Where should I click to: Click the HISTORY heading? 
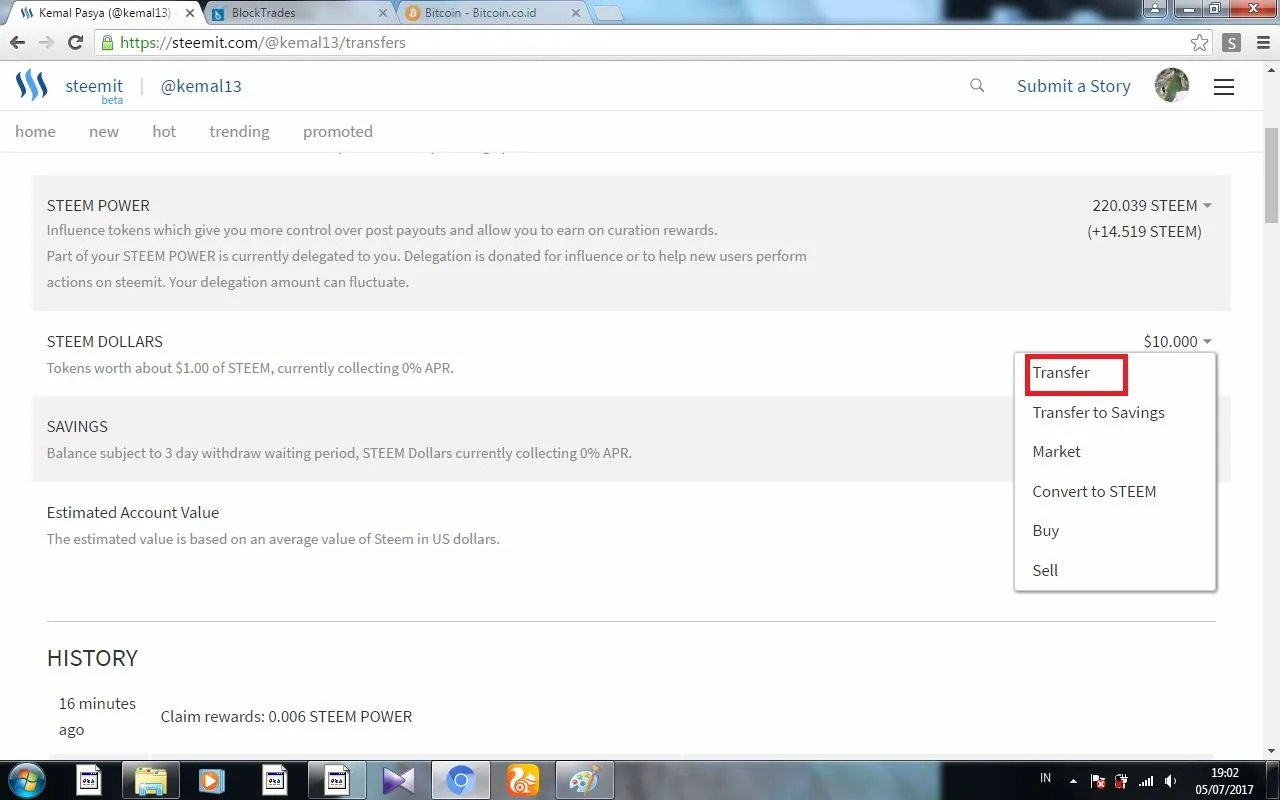(x=92, y=658)
